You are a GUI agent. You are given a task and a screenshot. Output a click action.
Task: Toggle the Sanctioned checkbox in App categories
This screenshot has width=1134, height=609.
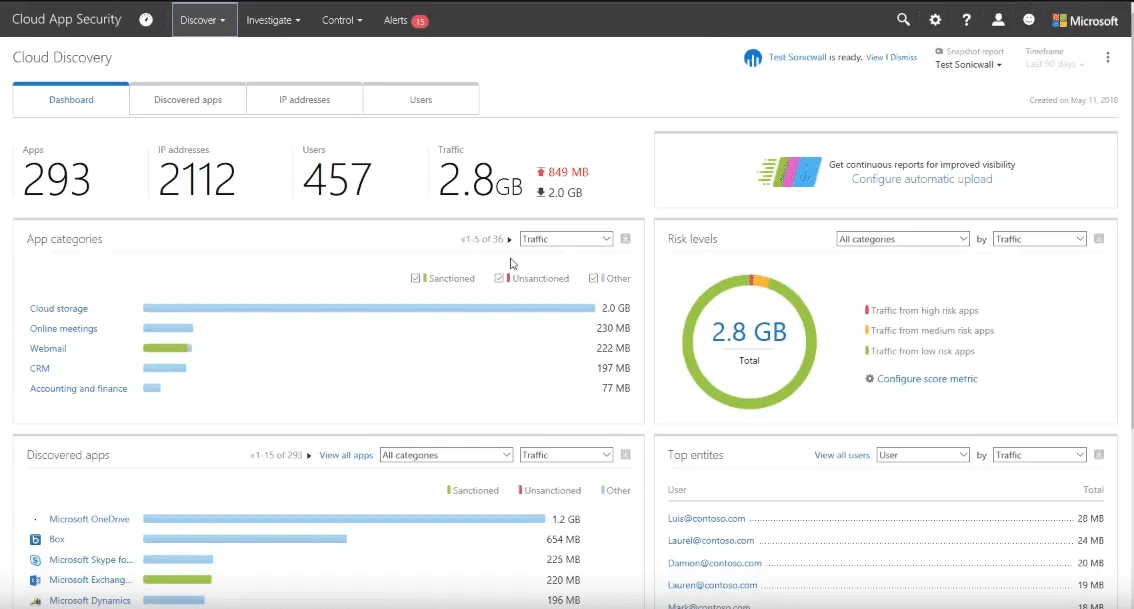pos(415,278)
